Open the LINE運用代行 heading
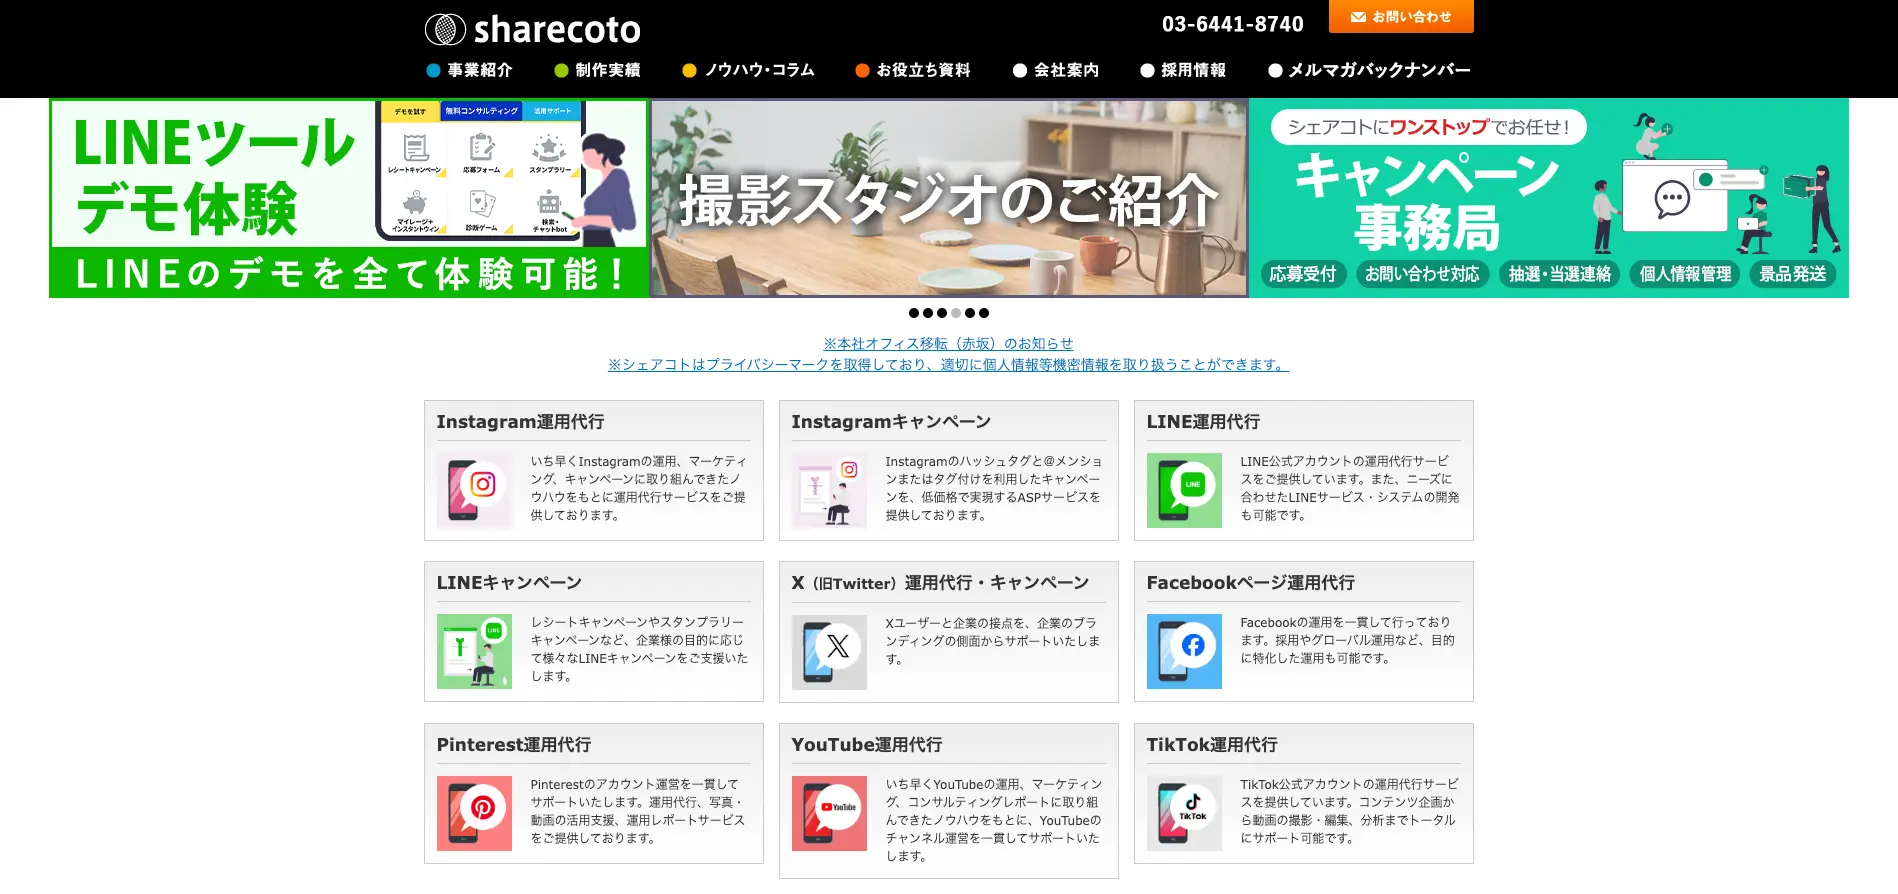1898x894 pixels. tap(1203, 422)
